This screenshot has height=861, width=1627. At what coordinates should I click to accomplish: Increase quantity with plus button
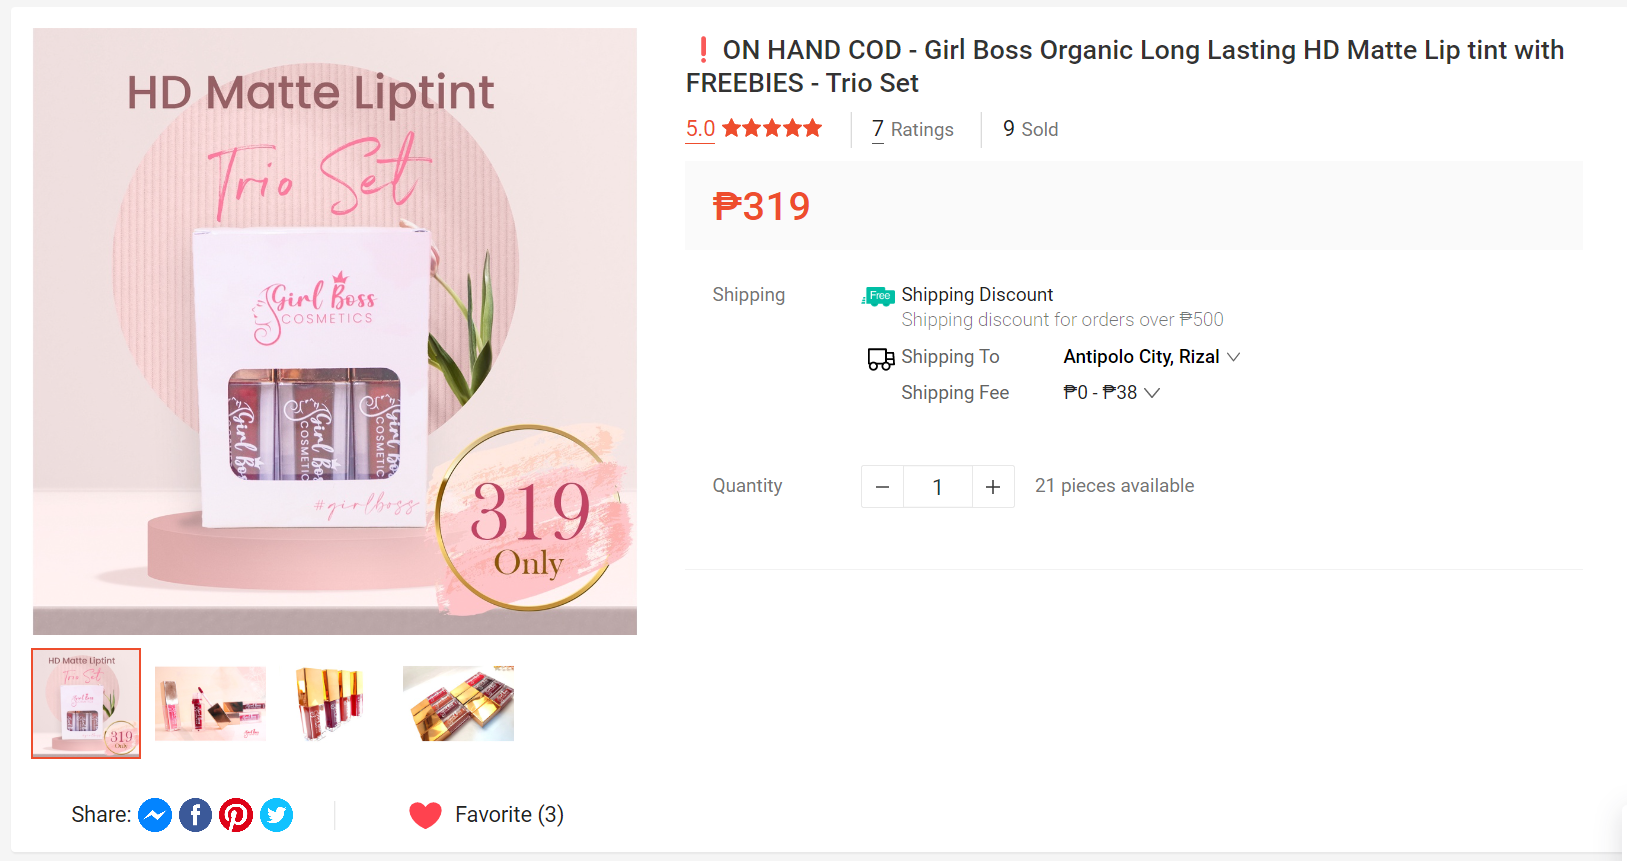click(993, 487)
